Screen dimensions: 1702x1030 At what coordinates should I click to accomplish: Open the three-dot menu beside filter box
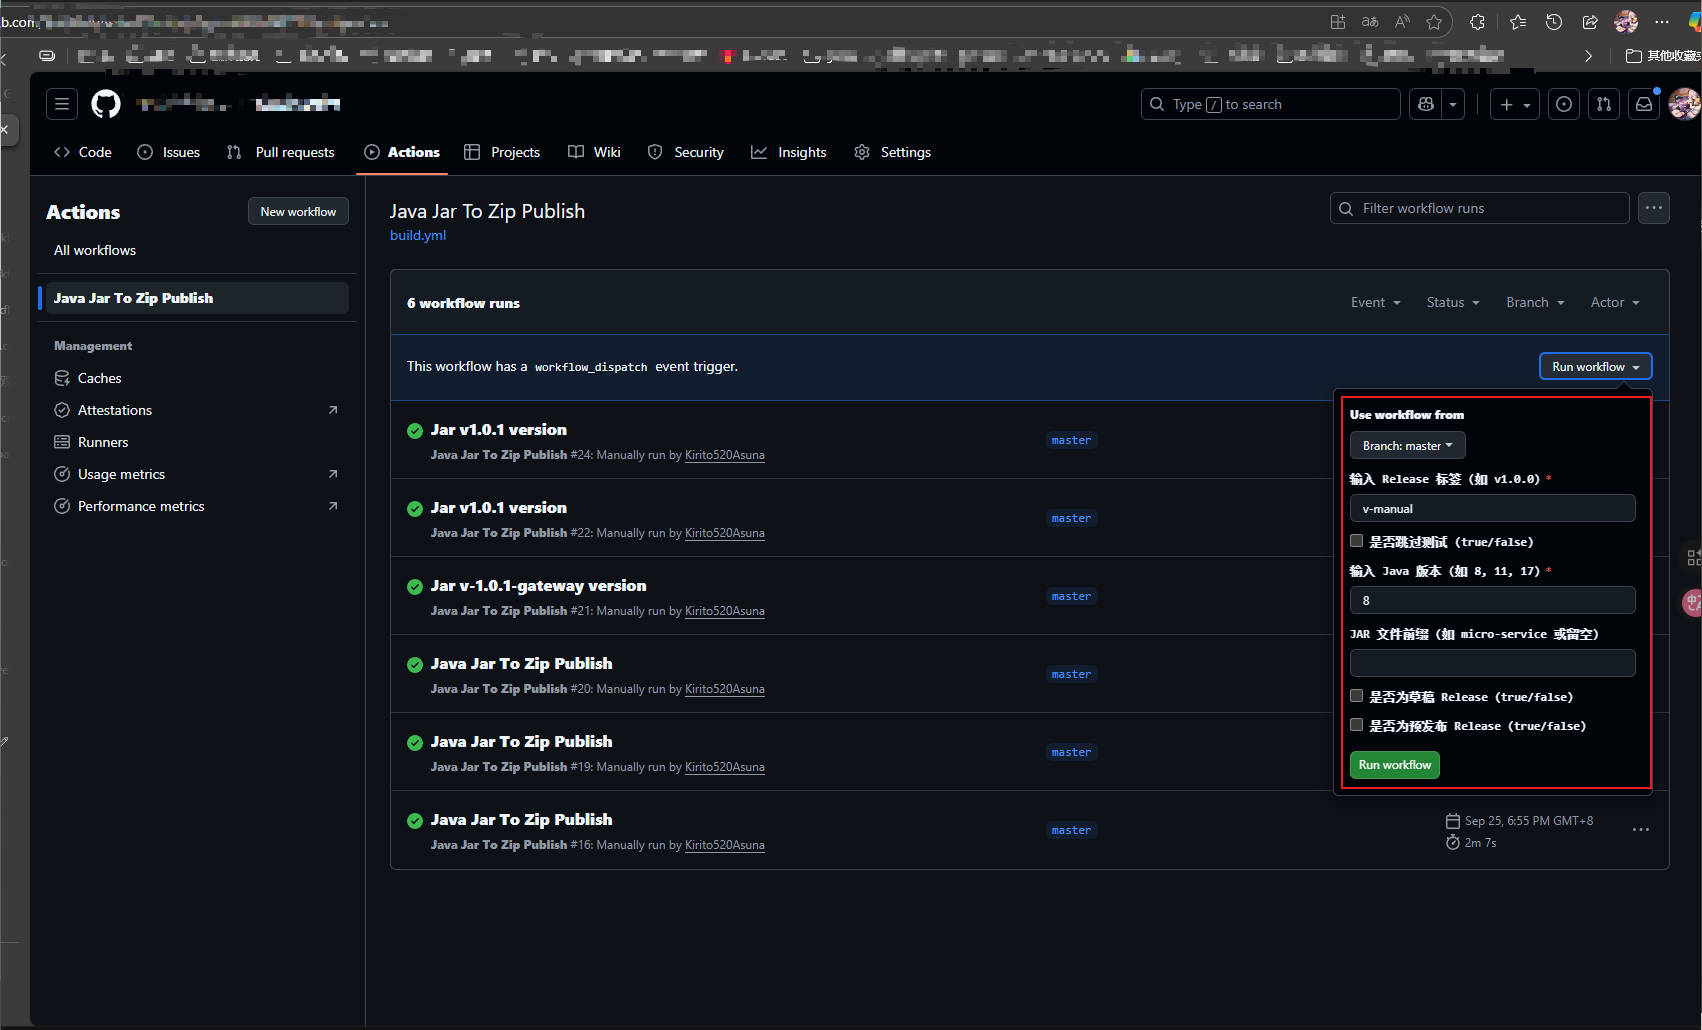click(1653, 208)
